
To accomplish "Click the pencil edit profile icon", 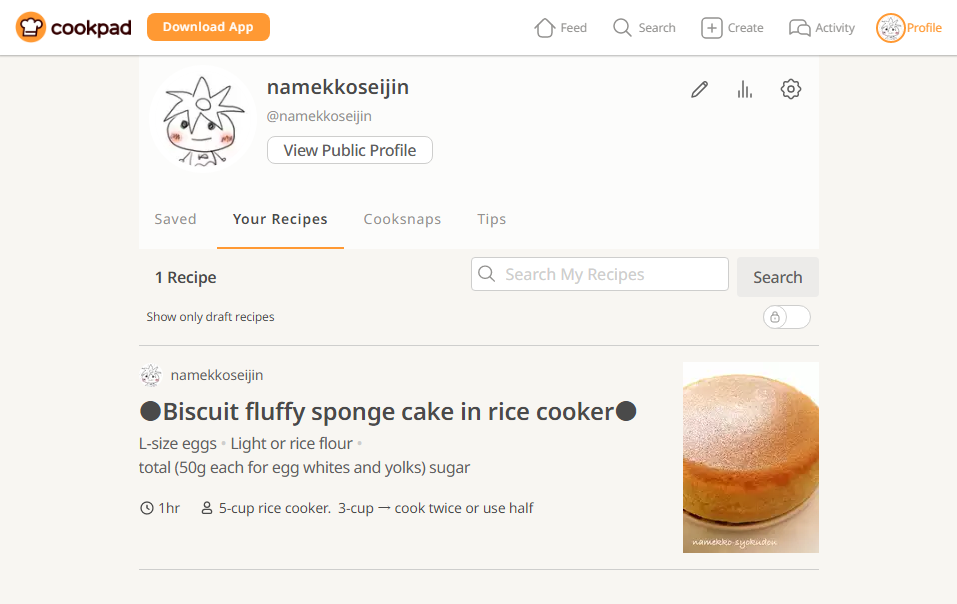I will click(699, 90).
